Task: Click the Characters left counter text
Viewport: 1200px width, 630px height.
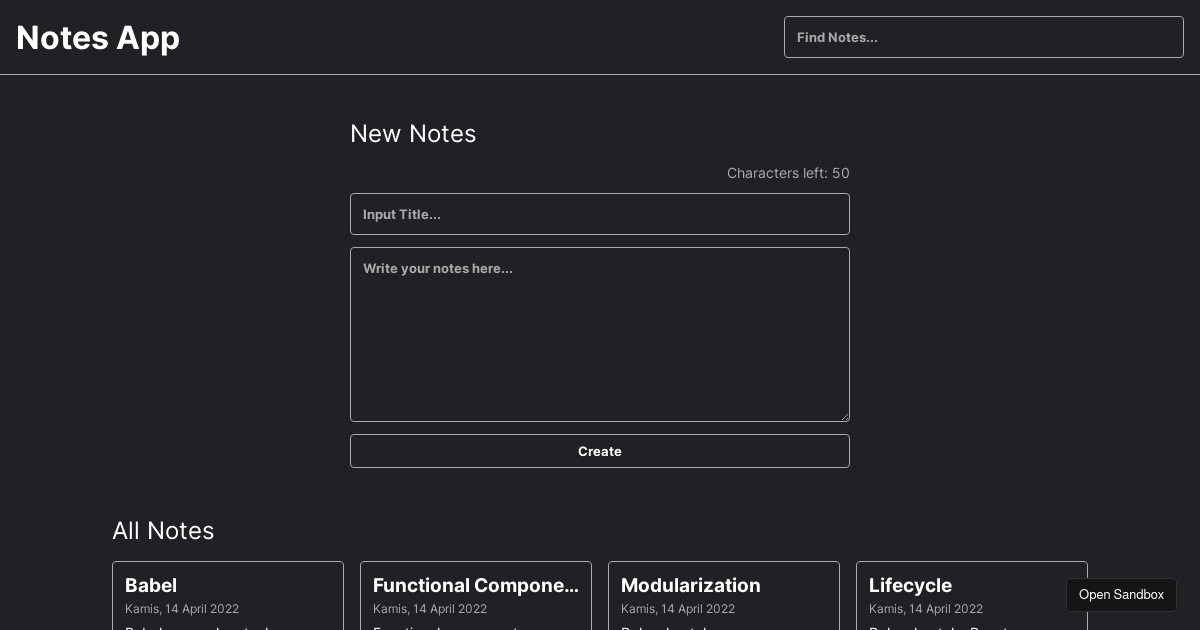Action: (x=788, y=173)
